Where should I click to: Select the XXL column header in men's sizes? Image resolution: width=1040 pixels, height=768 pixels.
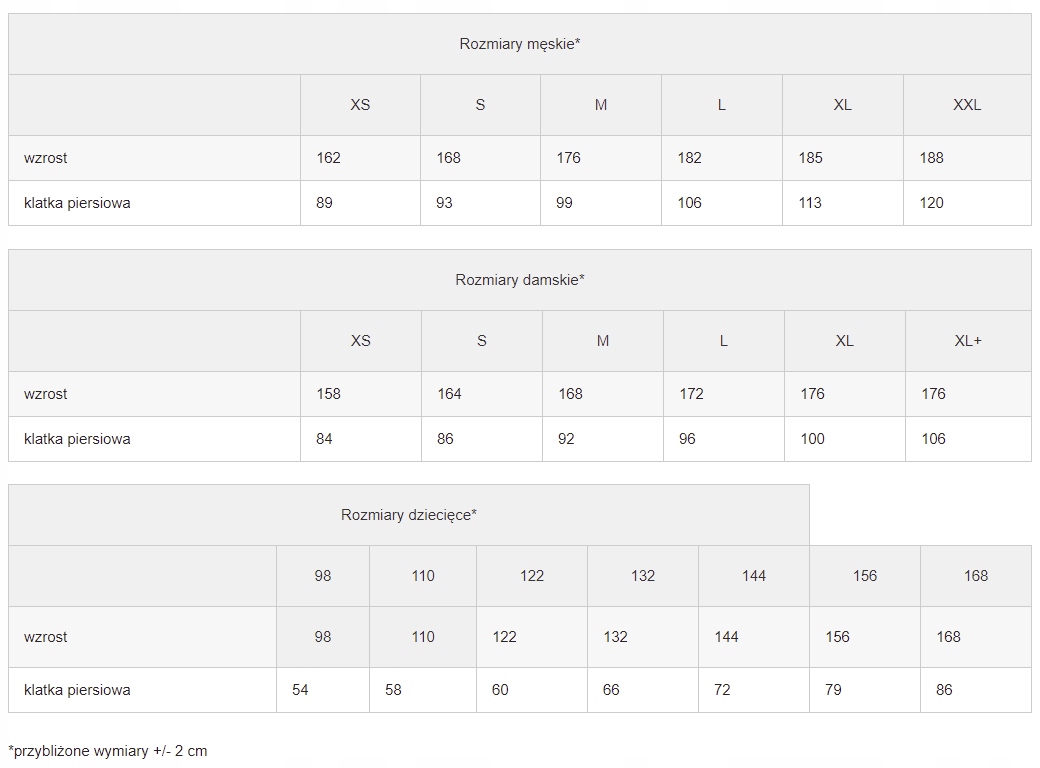point(966,105)
